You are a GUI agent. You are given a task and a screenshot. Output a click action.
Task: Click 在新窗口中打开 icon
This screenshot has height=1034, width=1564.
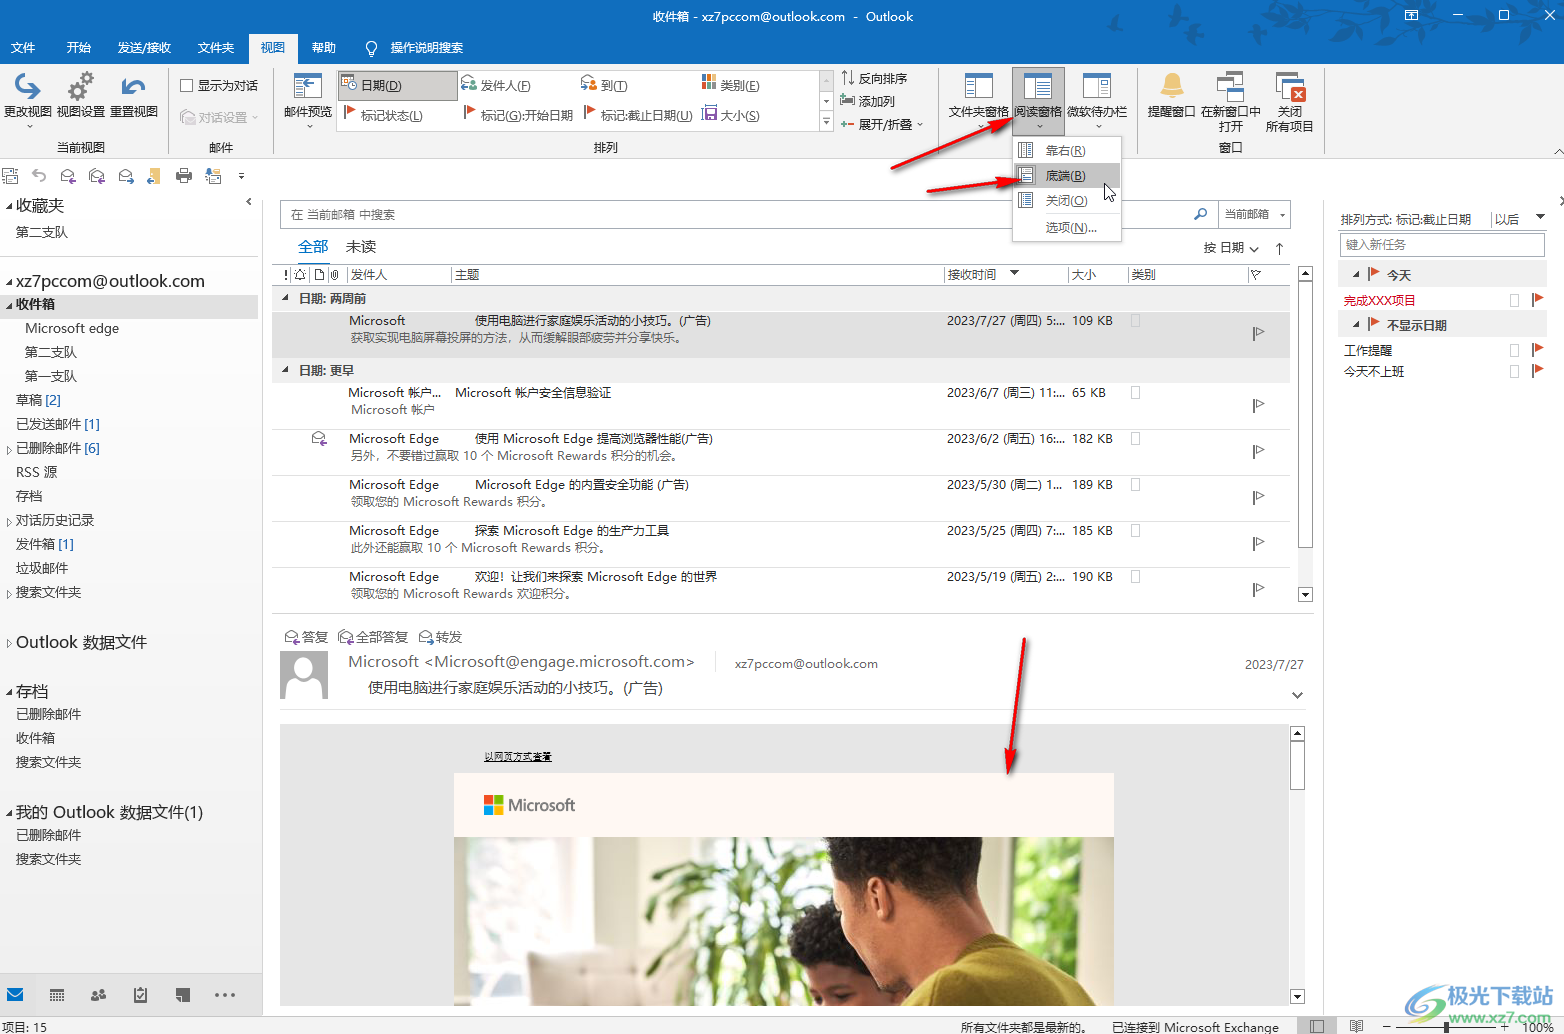pyautogui.click(x=1230, y=86)
